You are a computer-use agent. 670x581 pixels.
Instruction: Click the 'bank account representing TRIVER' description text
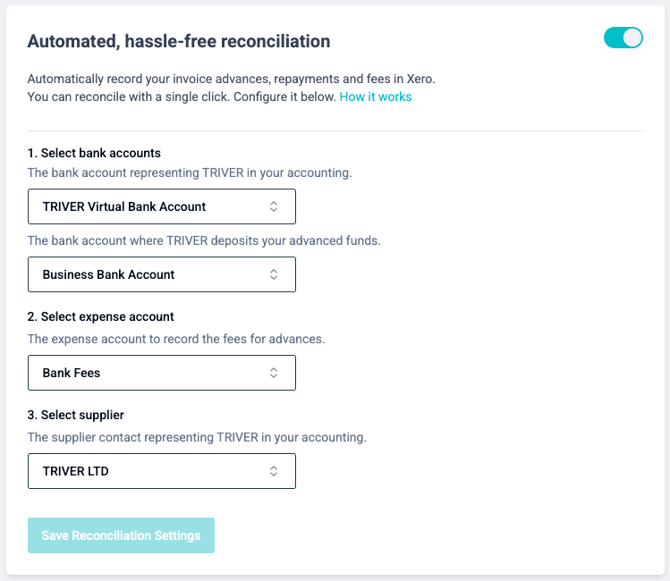[189, 173]
